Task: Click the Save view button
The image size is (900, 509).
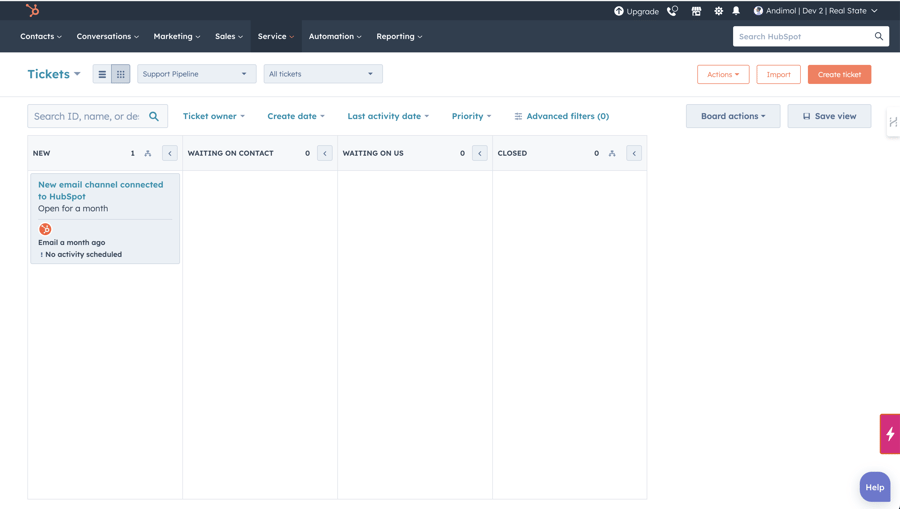Action: (829, 116)
